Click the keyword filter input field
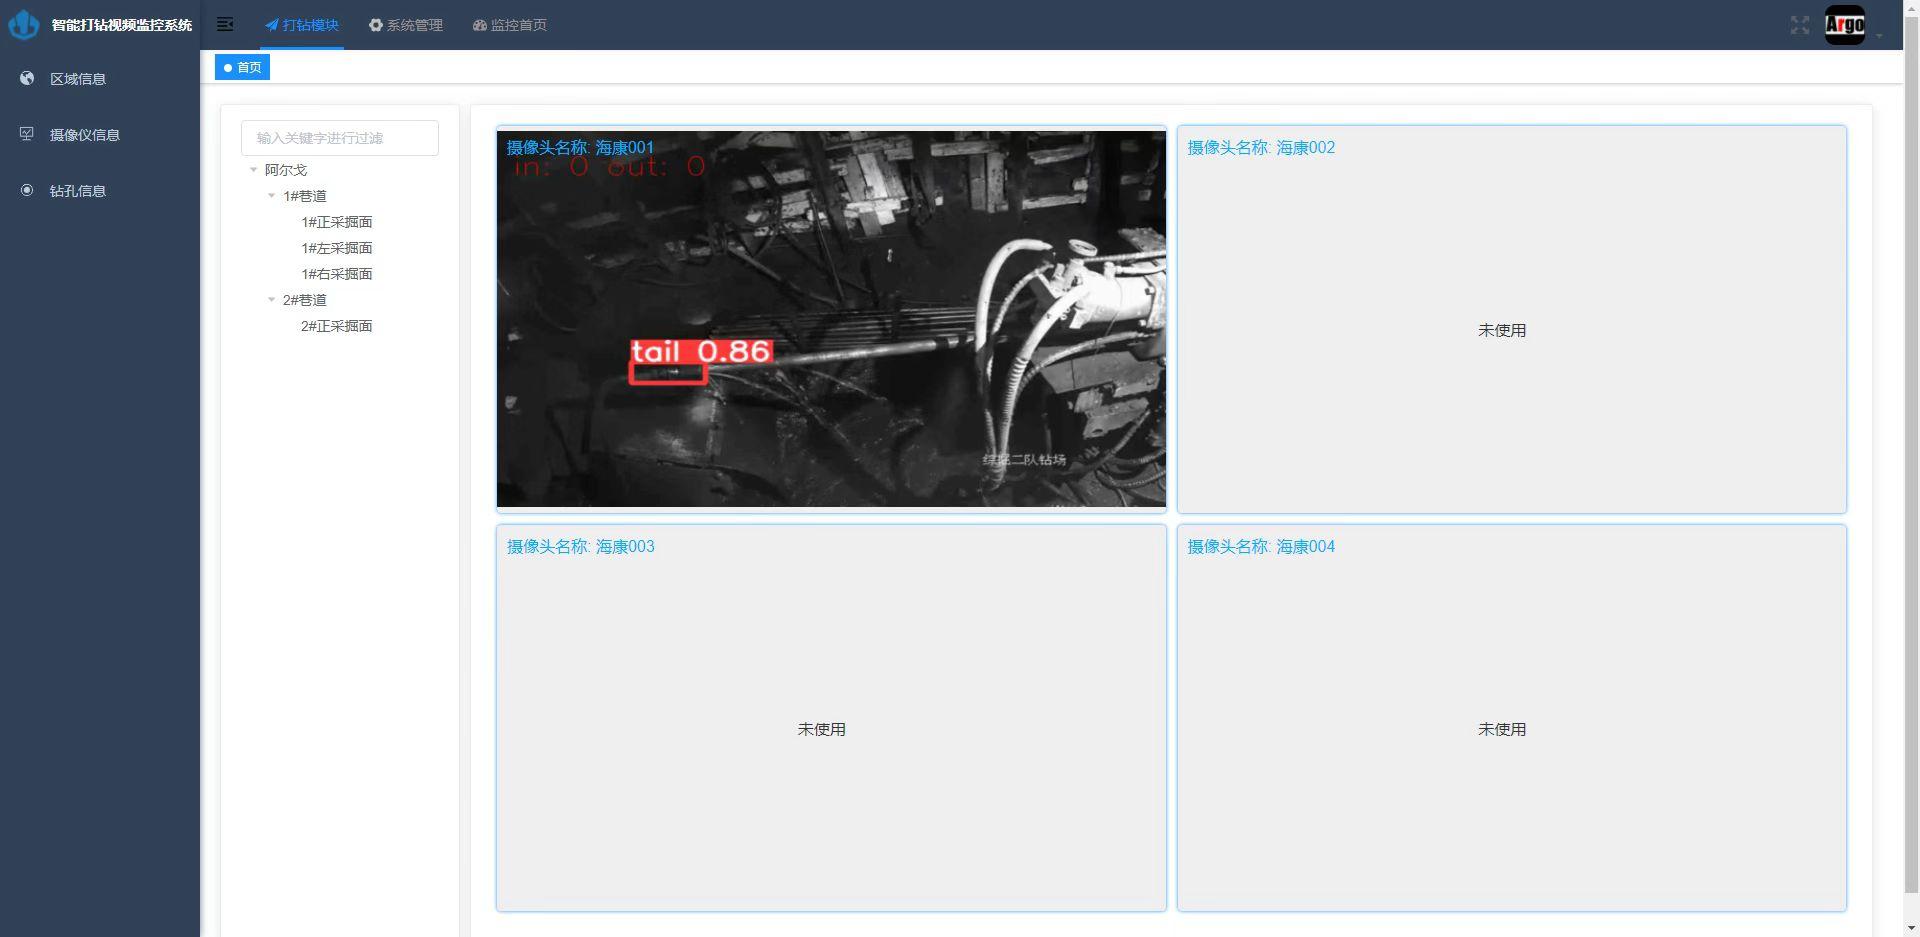Image resolution: width=1920 pixels, height=937 pixels. [x=340, y=138]
